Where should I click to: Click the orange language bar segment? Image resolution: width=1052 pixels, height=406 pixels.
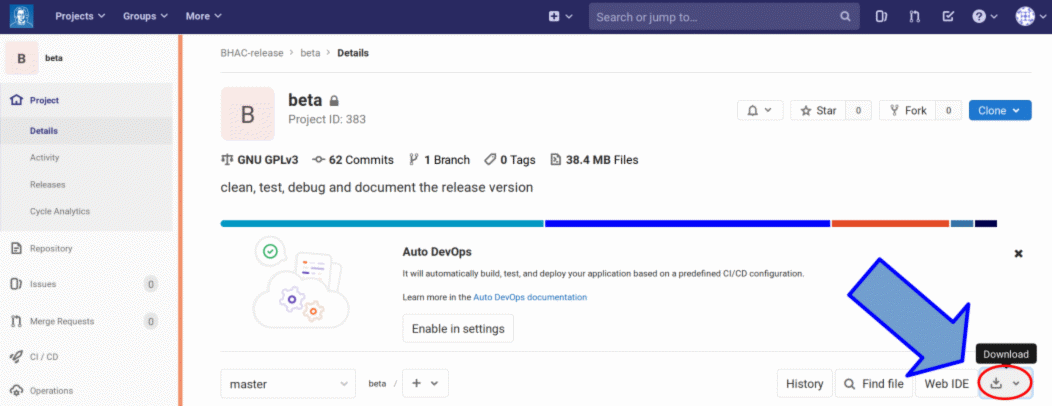pos(890,223)
